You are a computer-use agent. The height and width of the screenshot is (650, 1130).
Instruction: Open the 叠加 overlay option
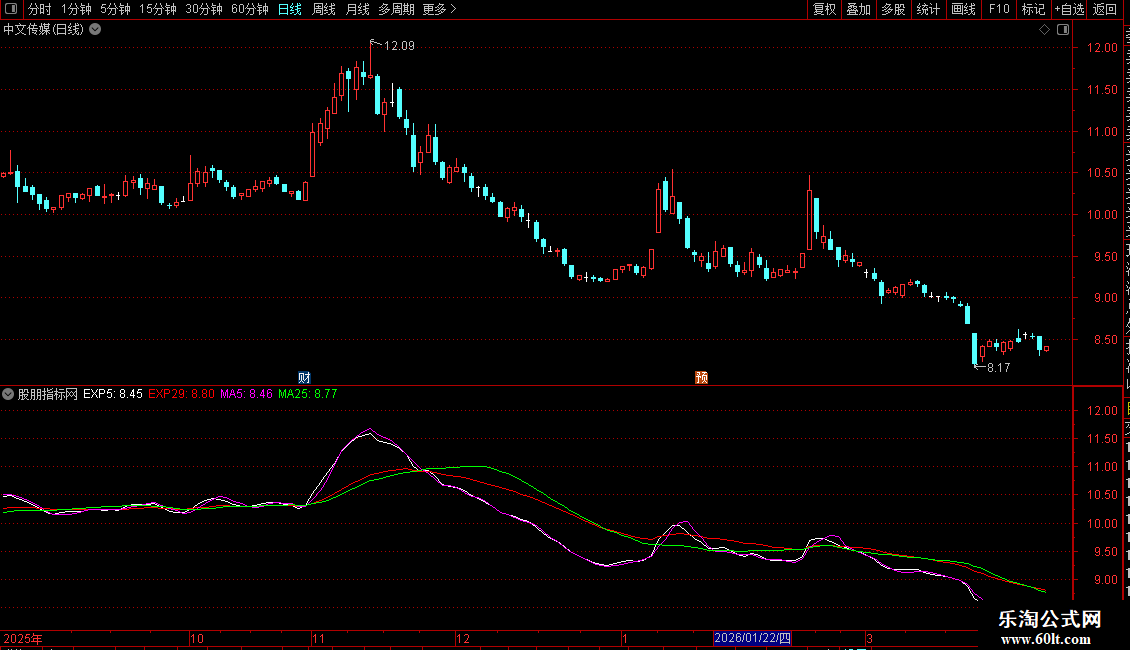[x=858, y=9]
